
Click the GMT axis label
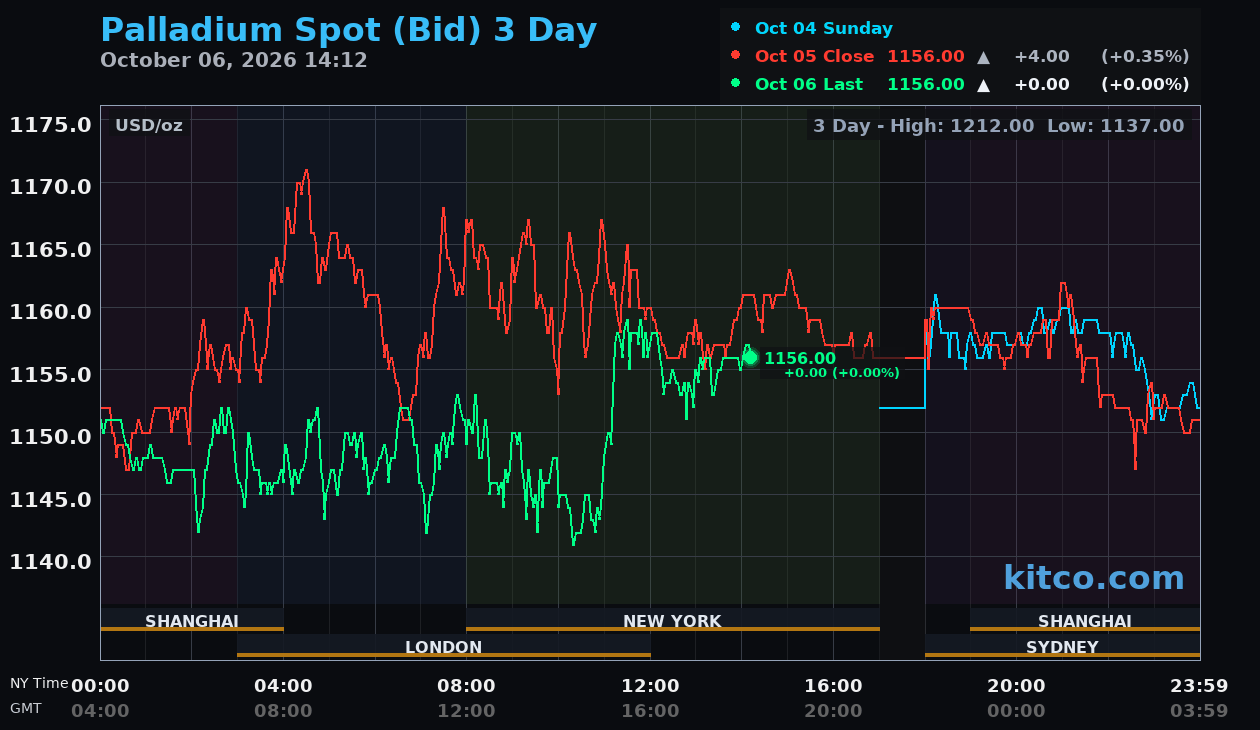(x=26, y=708)
